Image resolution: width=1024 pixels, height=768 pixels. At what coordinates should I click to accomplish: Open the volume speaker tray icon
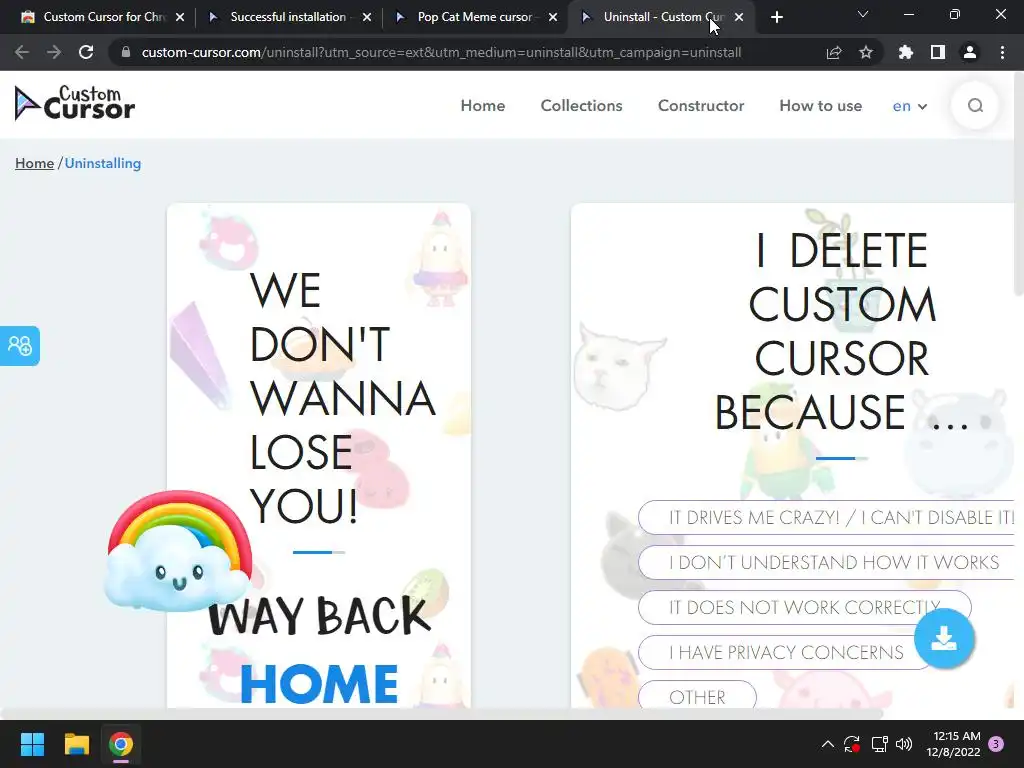coord(904,744)
